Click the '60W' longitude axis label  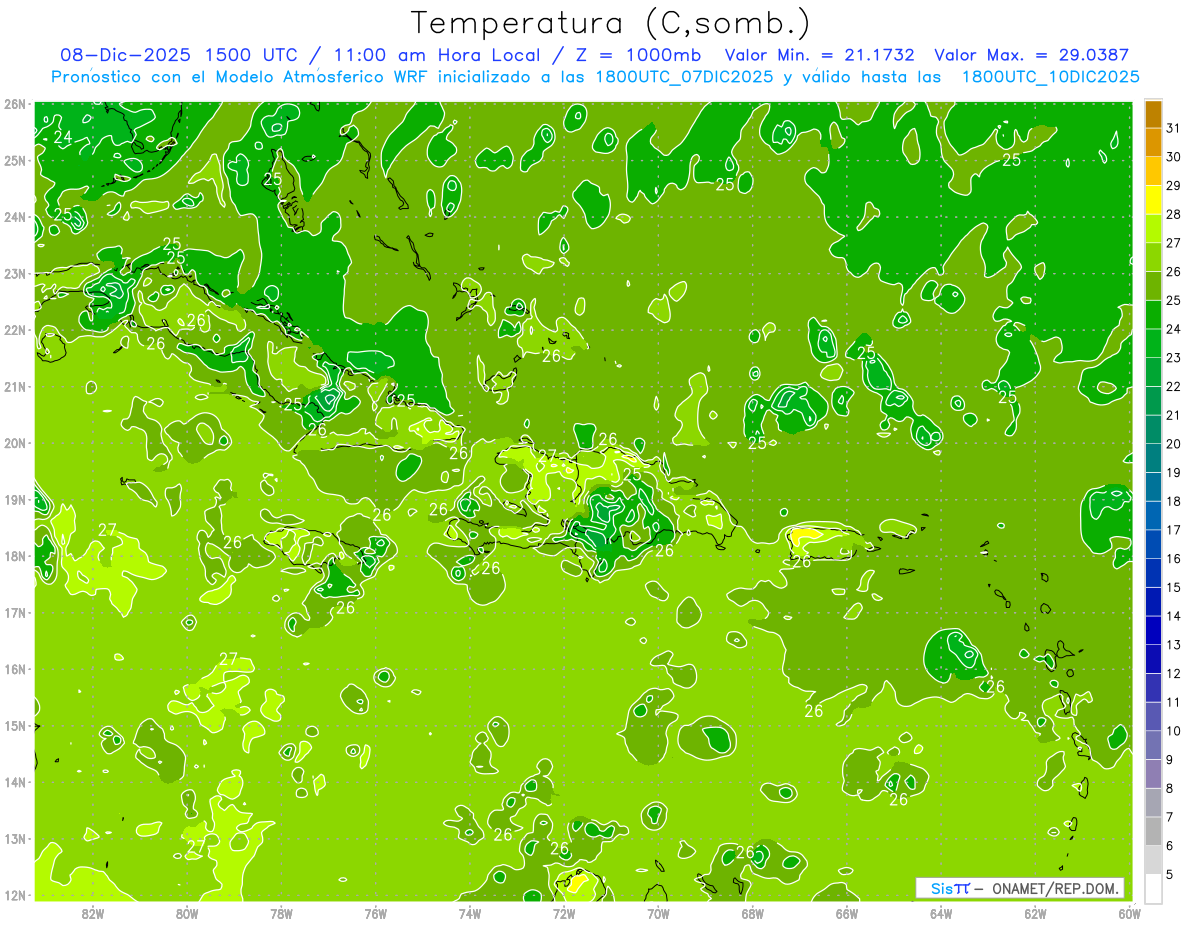tap(1129, 913)
